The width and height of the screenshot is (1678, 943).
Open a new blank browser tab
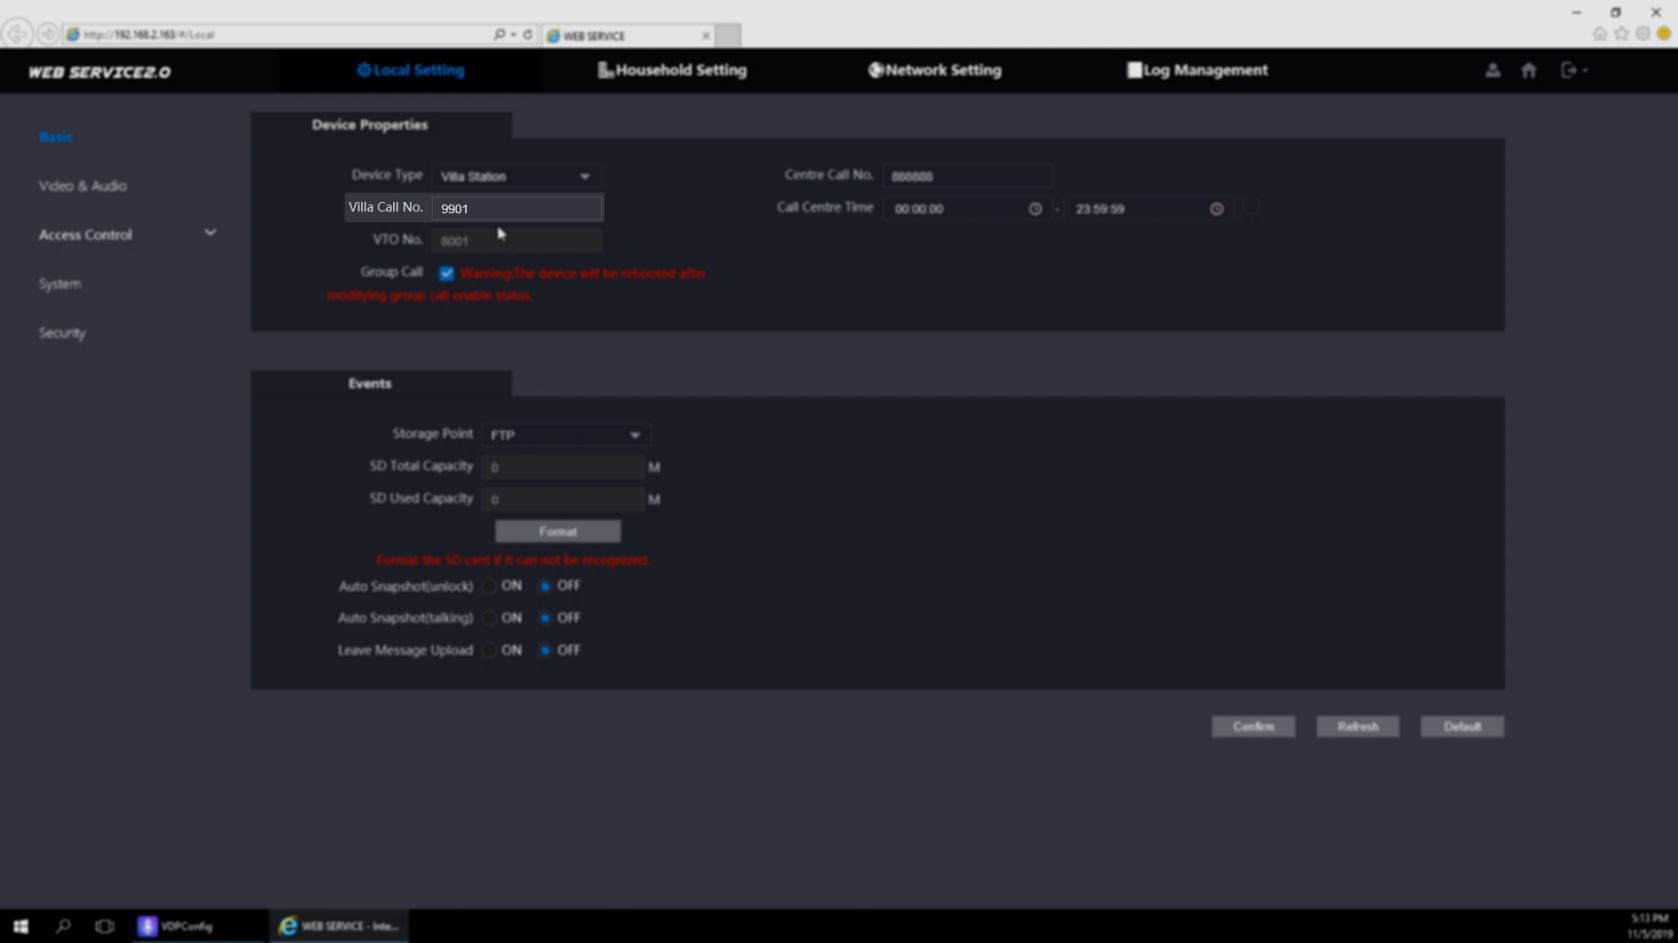[x=728, y=35]
